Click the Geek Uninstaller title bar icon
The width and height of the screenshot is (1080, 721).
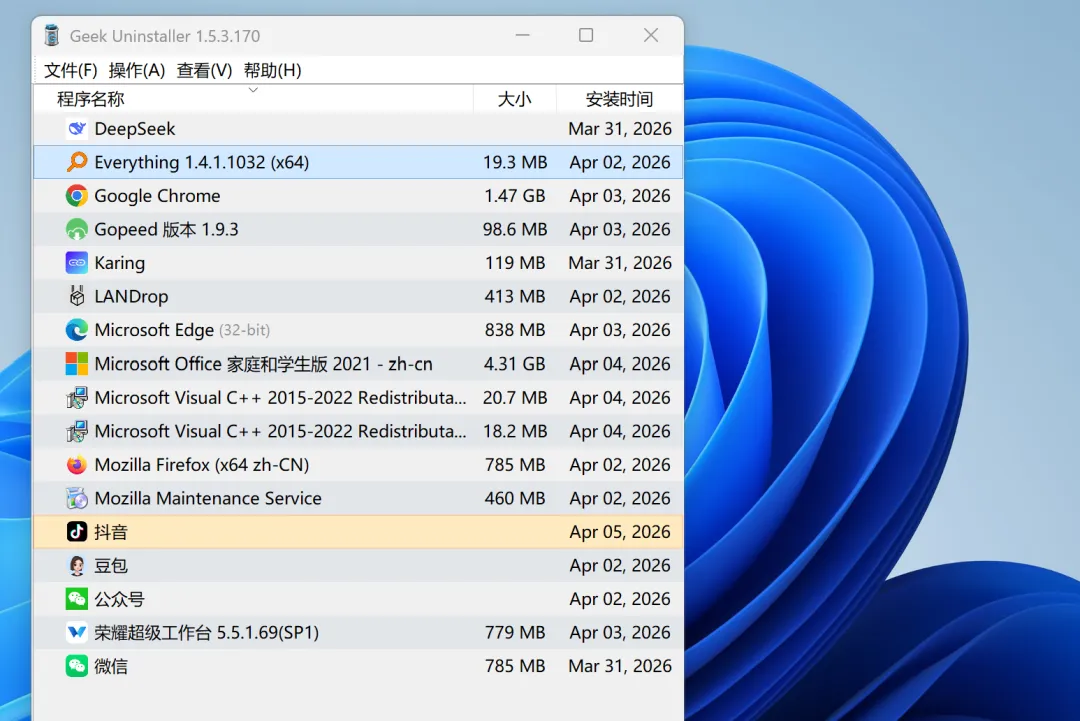pos(52,35)
